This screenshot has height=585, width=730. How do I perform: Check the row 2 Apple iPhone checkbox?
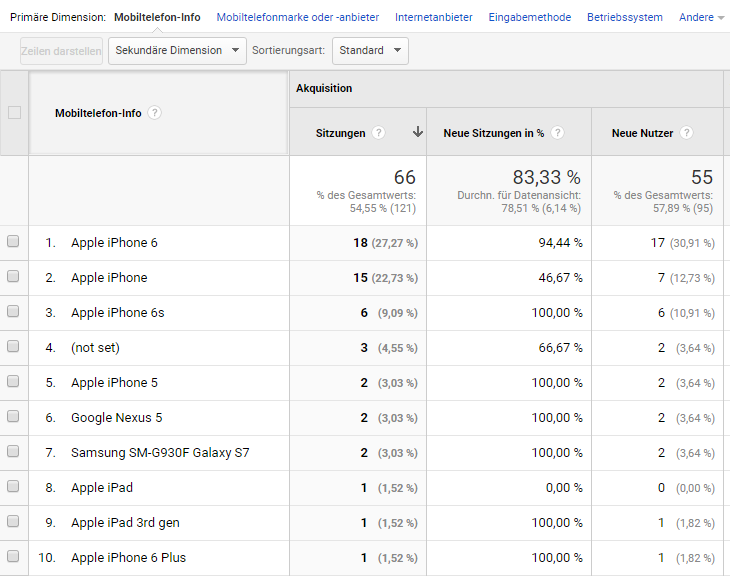pyautogui.click(x=13, y=276)
